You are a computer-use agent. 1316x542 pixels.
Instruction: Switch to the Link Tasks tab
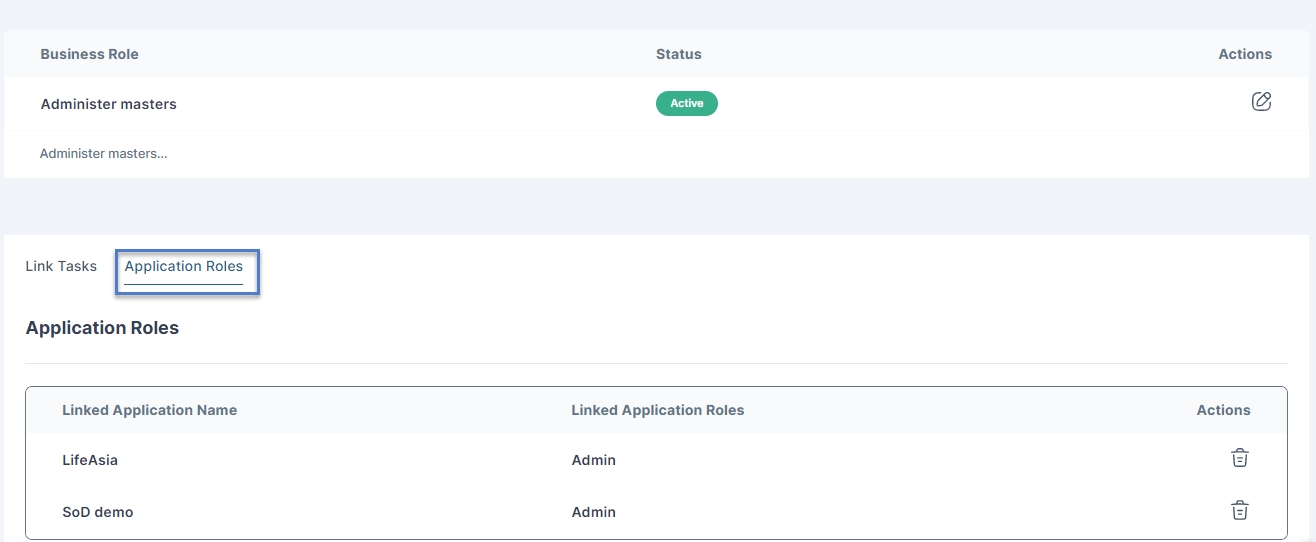tap(61, 266)
